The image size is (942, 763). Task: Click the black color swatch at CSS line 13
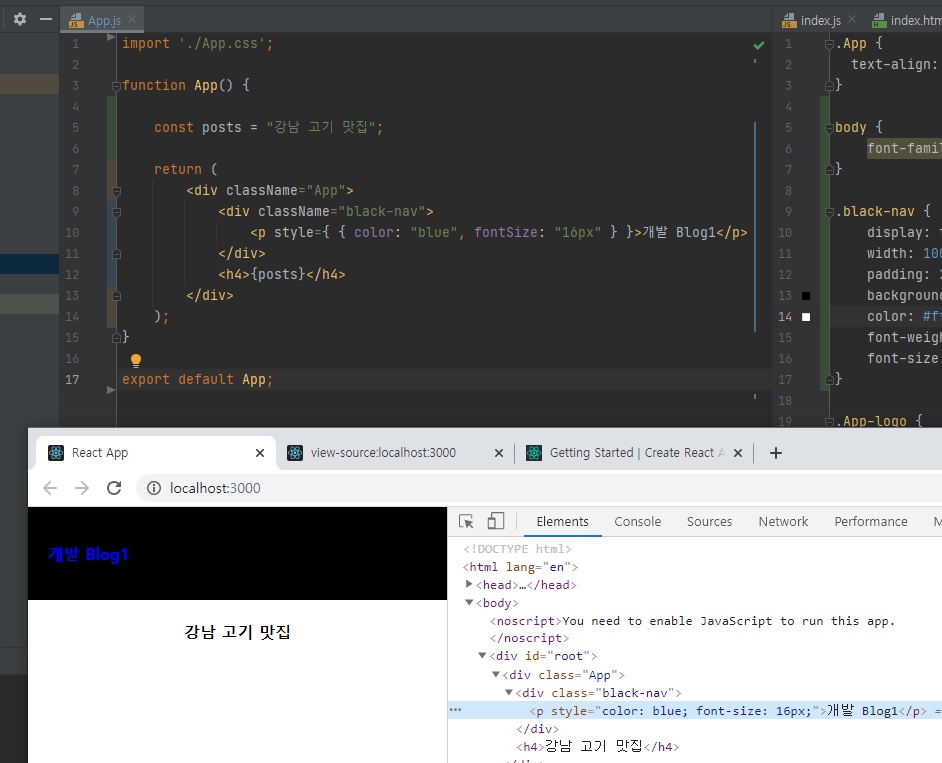click(x=806, y=296)
